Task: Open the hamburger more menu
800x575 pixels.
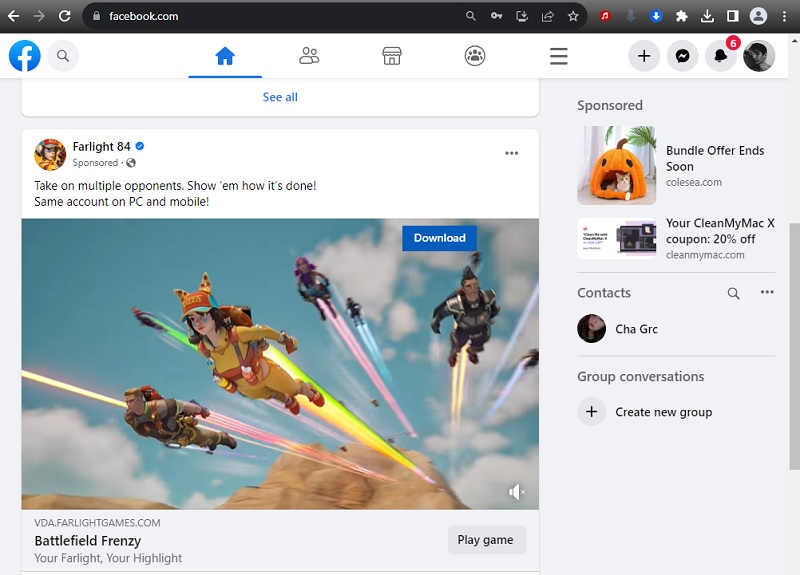Action: pyautogui.click(x=559, y=56)
